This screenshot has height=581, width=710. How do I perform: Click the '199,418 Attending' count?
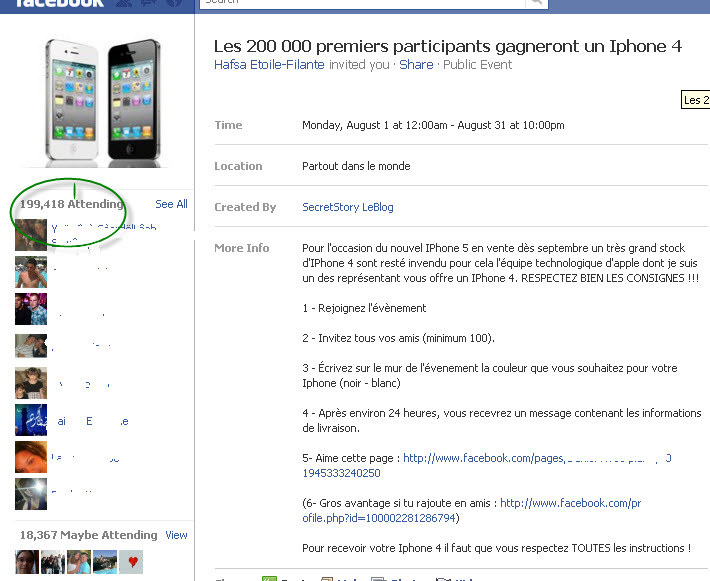72,204
